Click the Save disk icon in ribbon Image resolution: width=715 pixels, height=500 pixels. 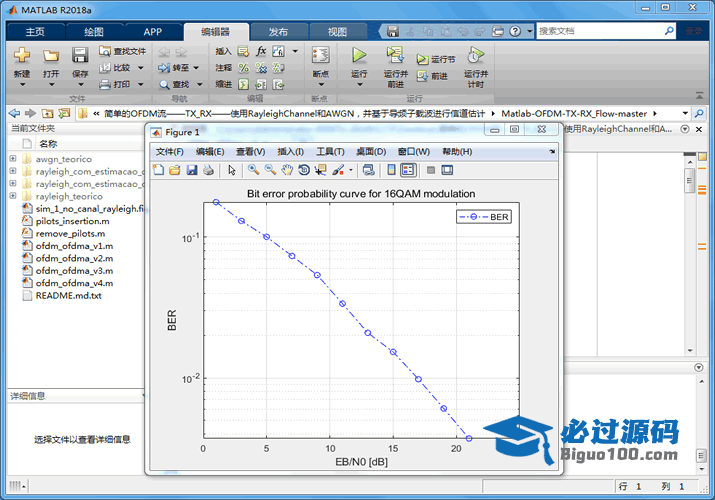[80, 55]
